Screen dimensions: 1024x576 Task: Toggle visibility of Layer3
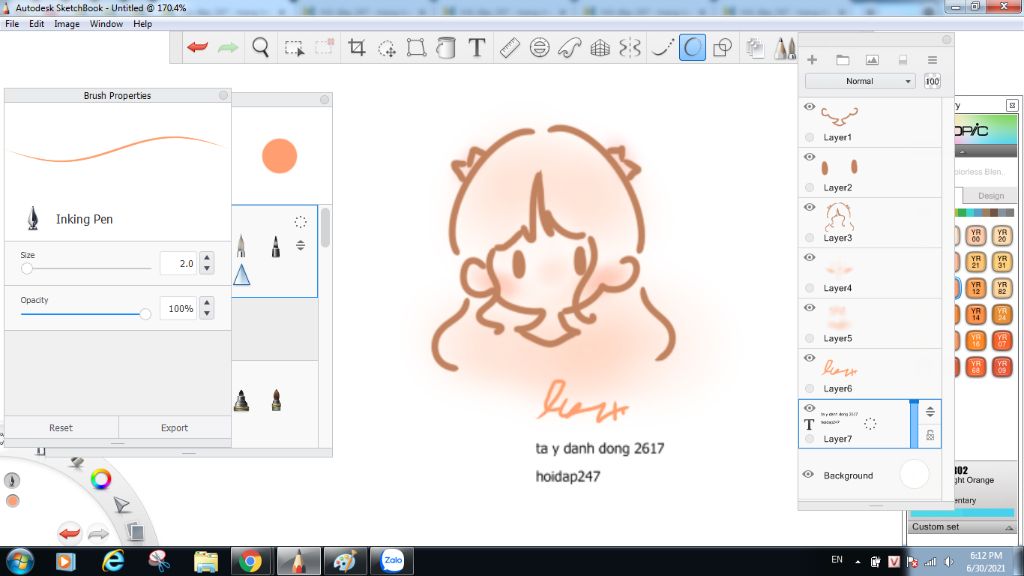809,207
